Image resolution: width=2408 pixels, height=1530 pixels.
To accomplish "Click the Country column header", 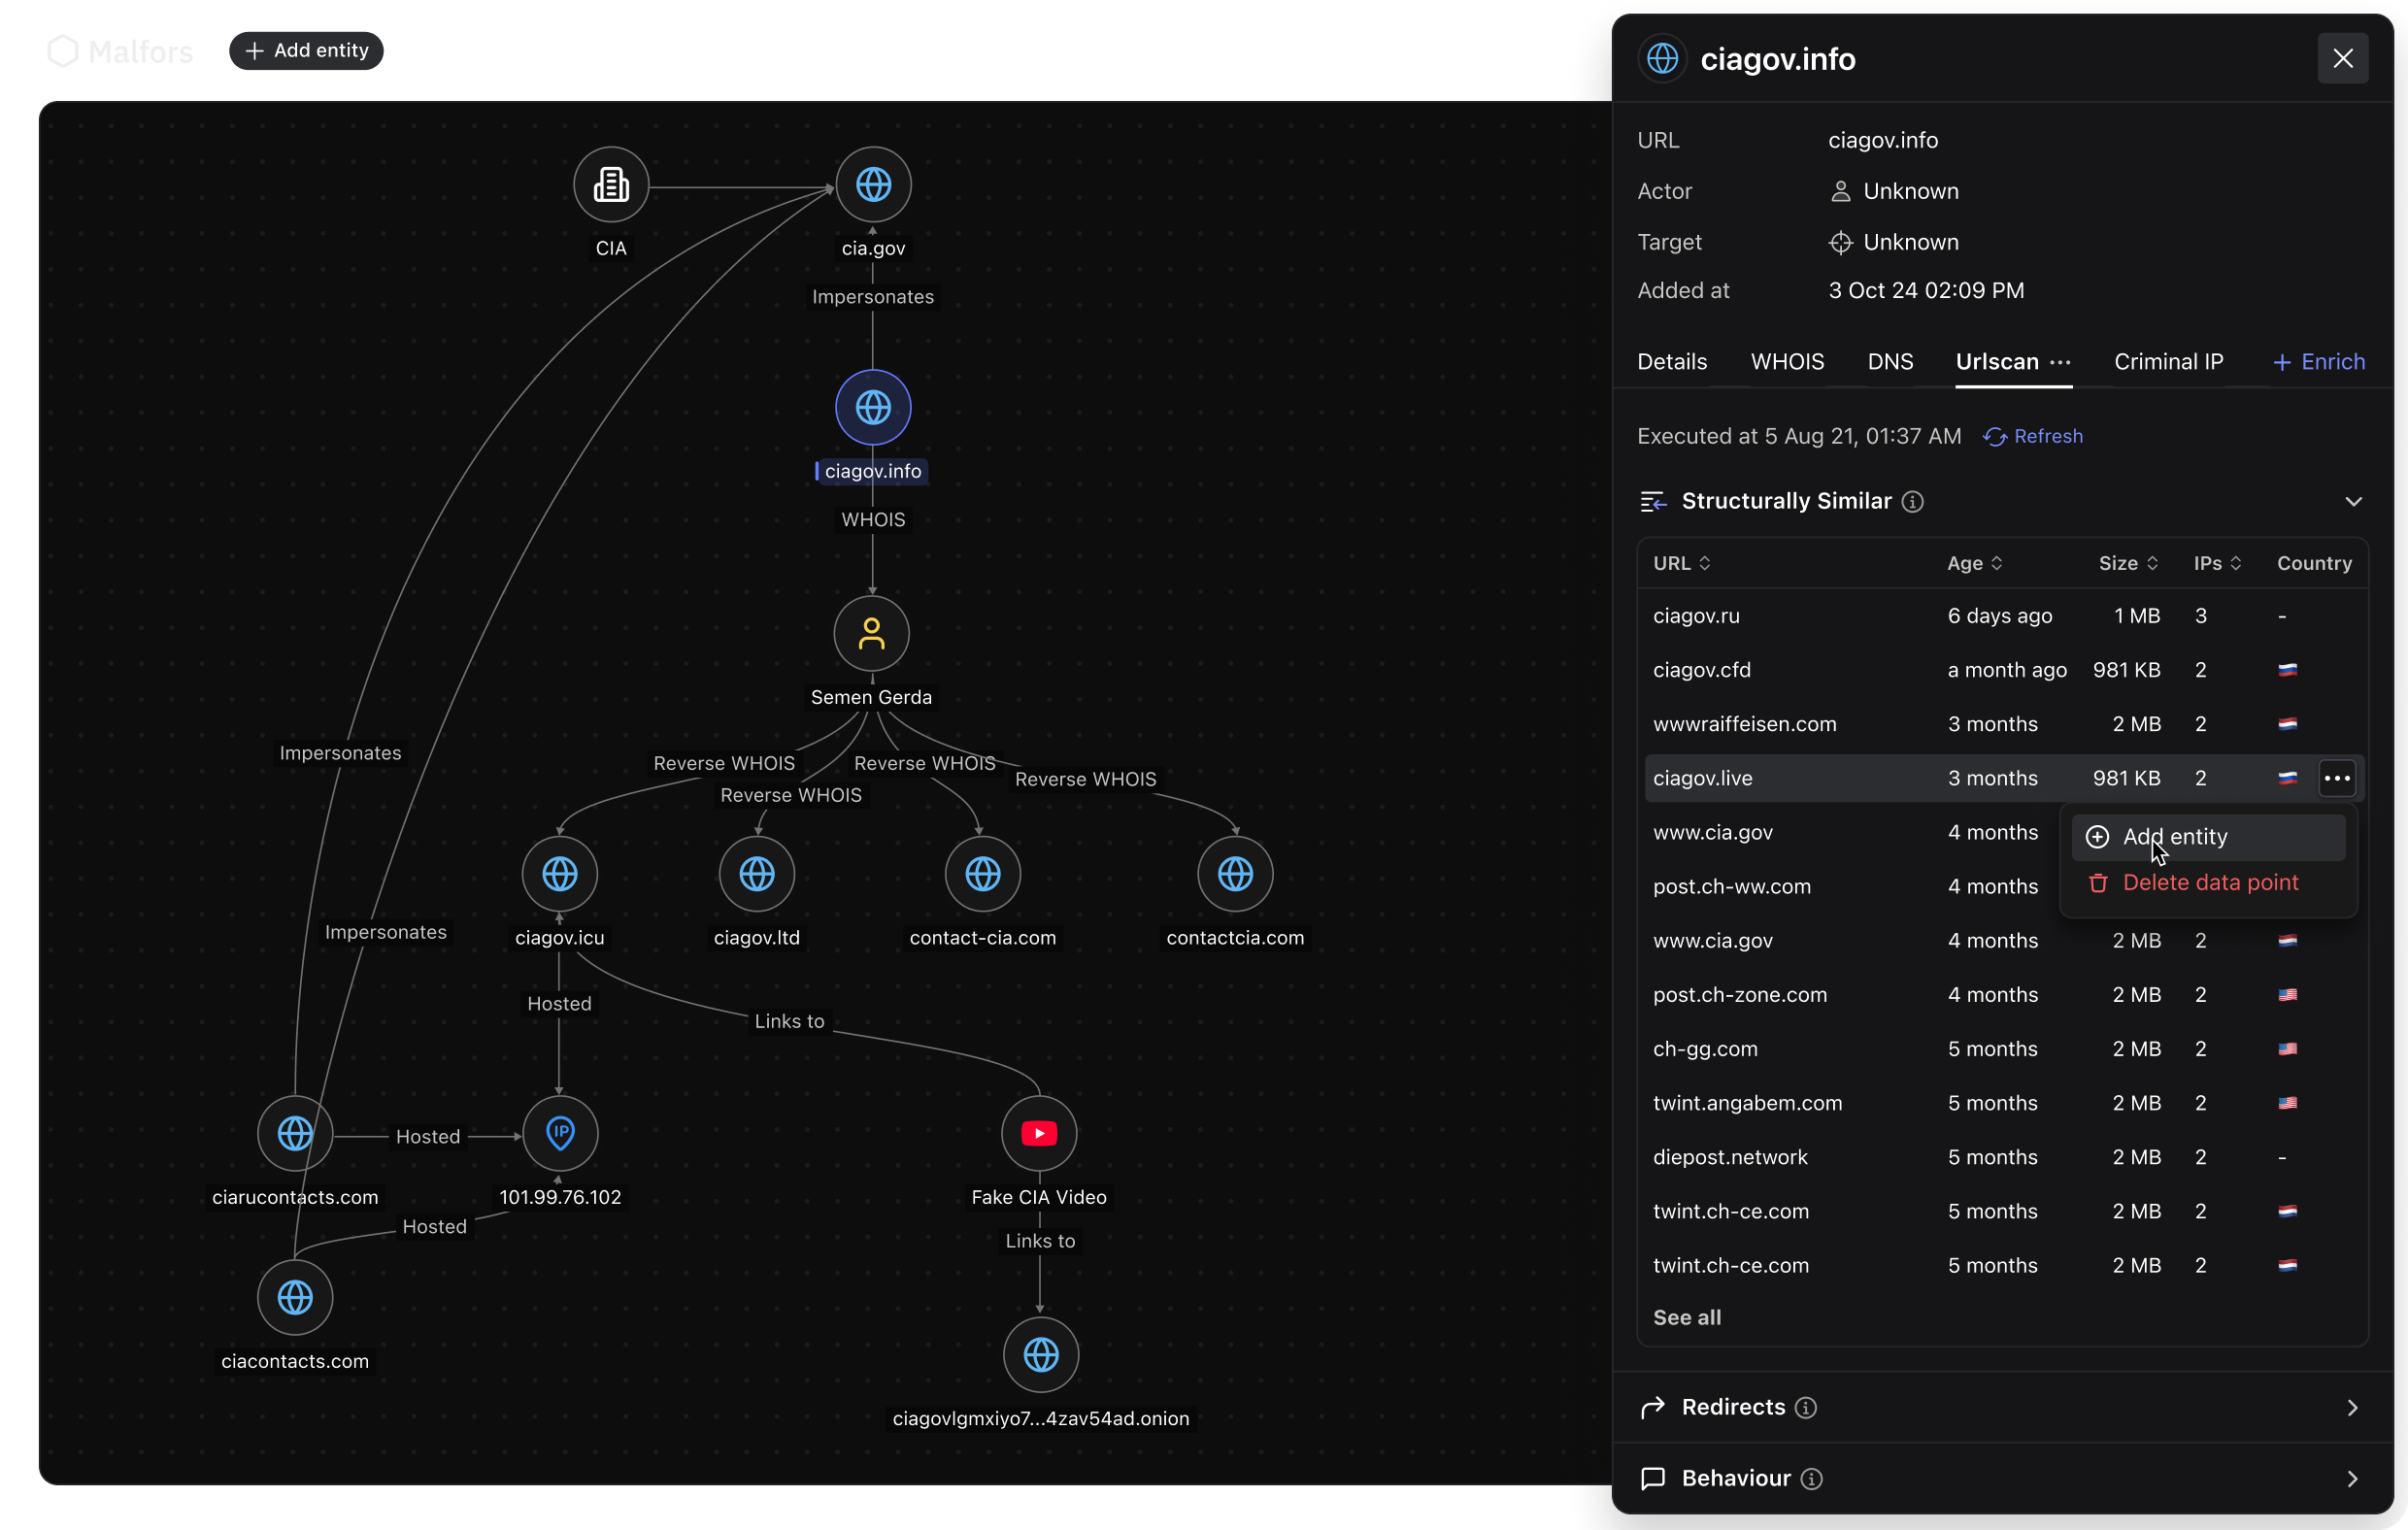I will 2314,563.
